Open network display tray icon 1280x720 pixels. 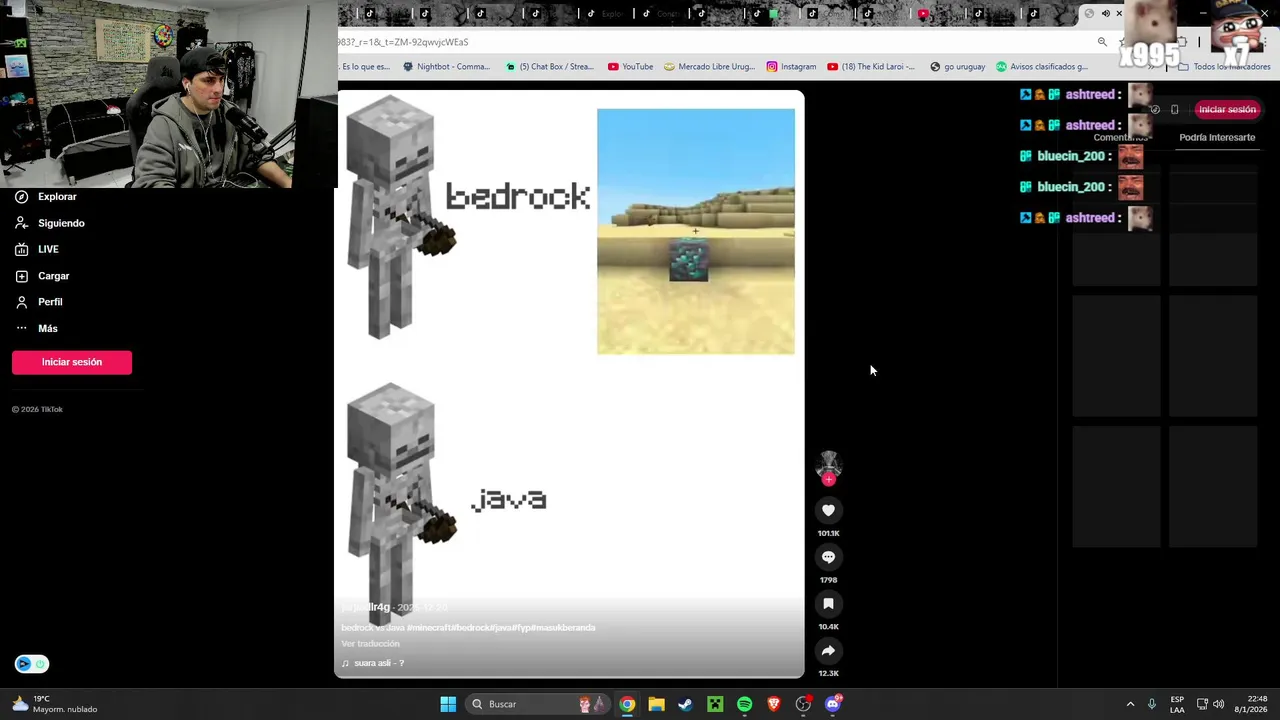[1202, 704]
